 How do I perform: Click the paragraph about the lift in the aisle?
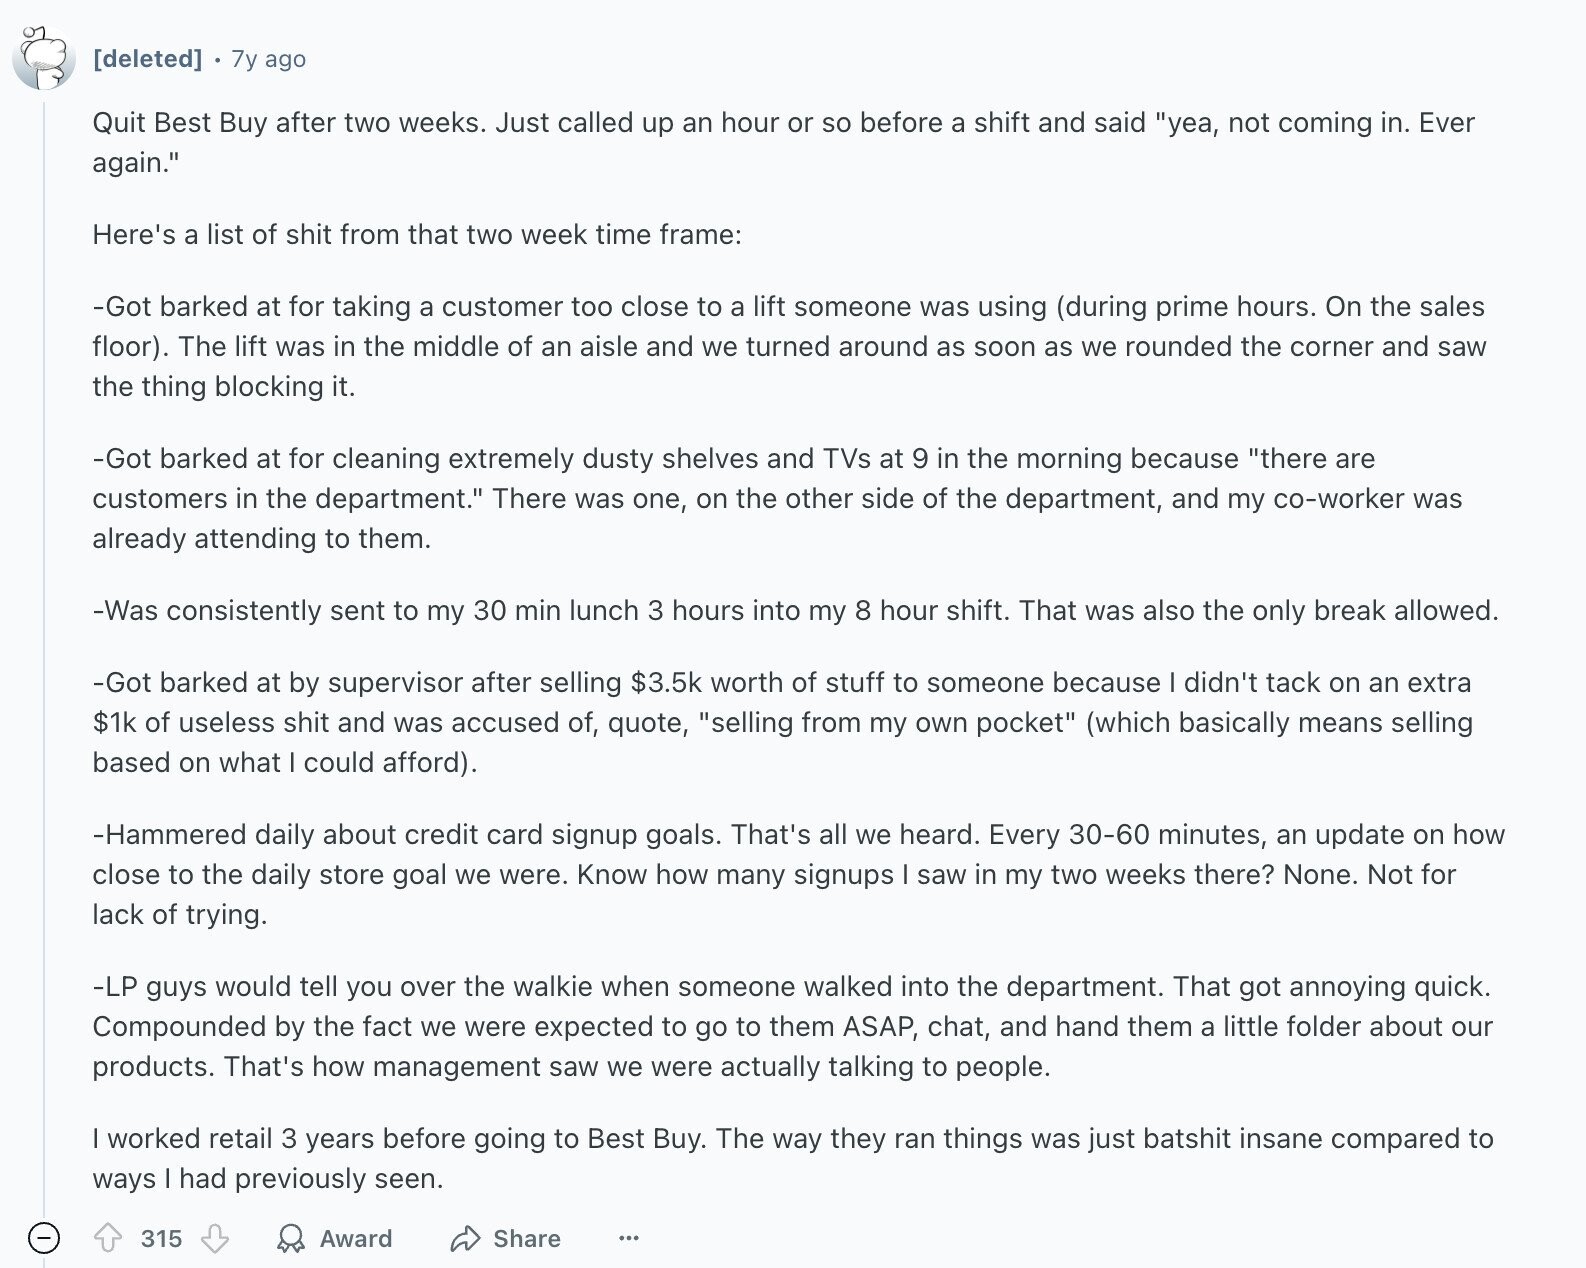[x=789, y=346]
